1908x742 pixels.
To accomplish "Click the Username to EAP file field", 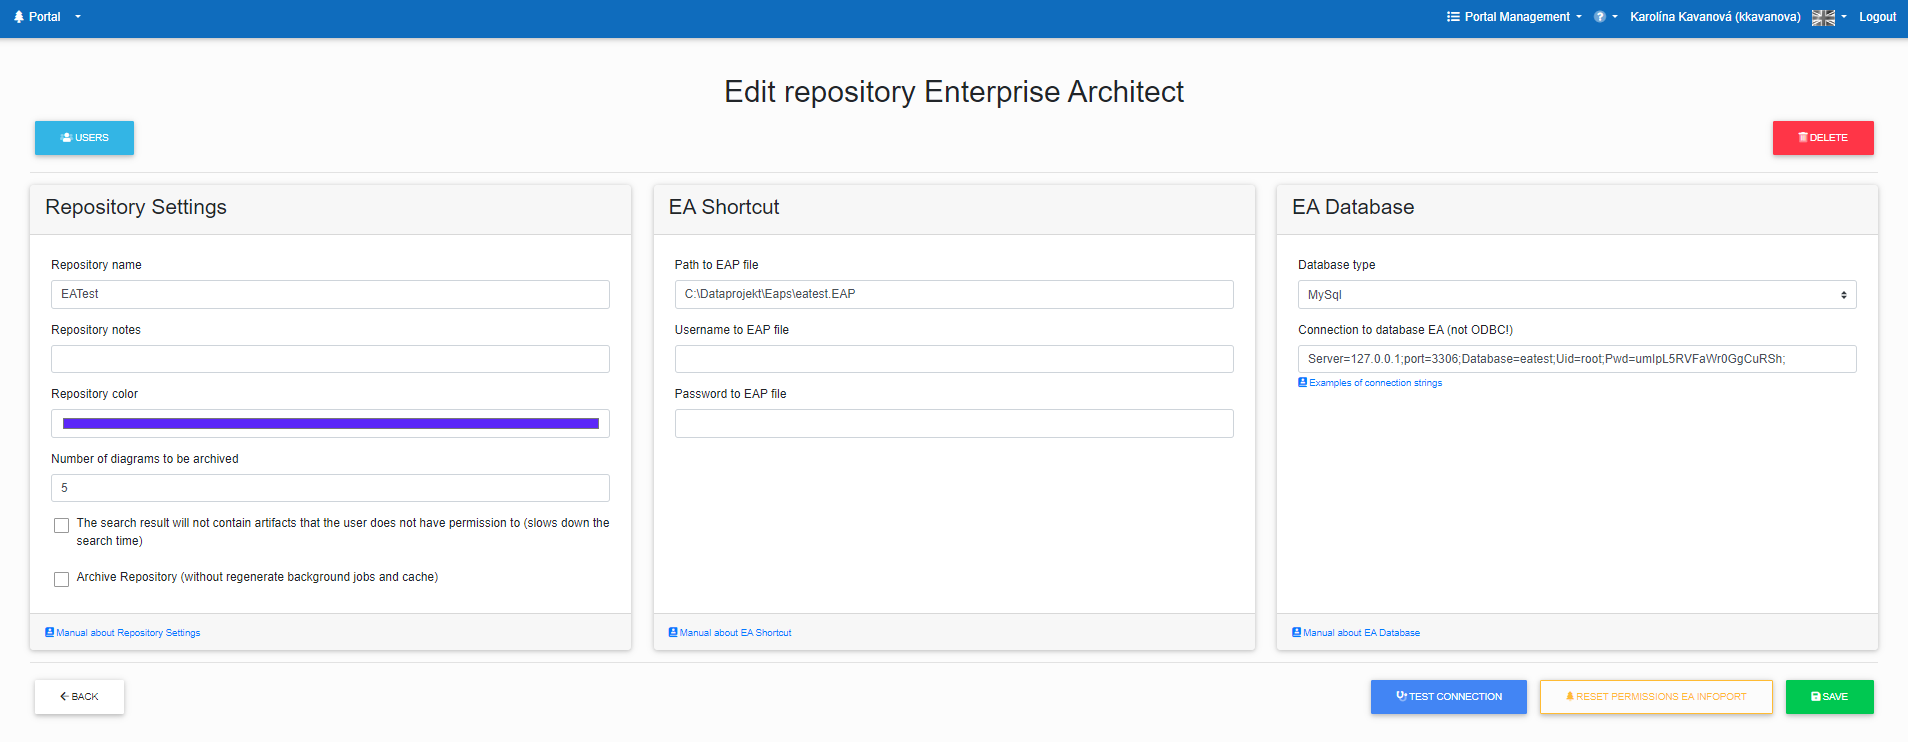I will coord(954,359).
